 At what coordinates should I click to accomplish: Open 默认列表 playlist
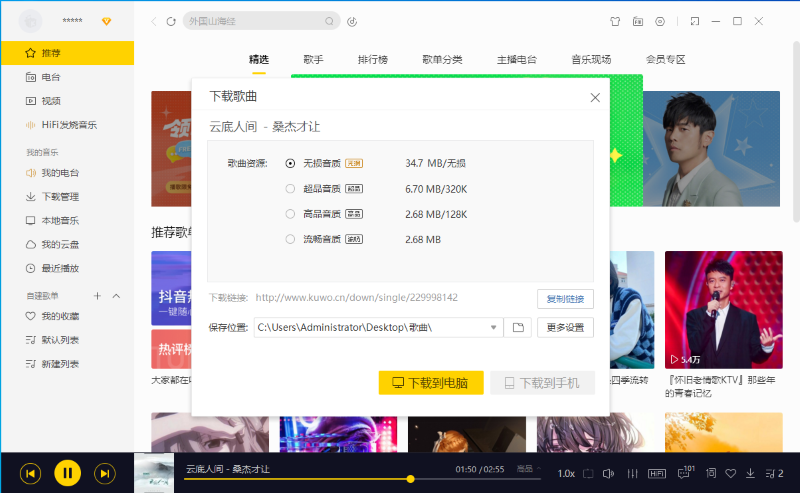coord(67,340)
